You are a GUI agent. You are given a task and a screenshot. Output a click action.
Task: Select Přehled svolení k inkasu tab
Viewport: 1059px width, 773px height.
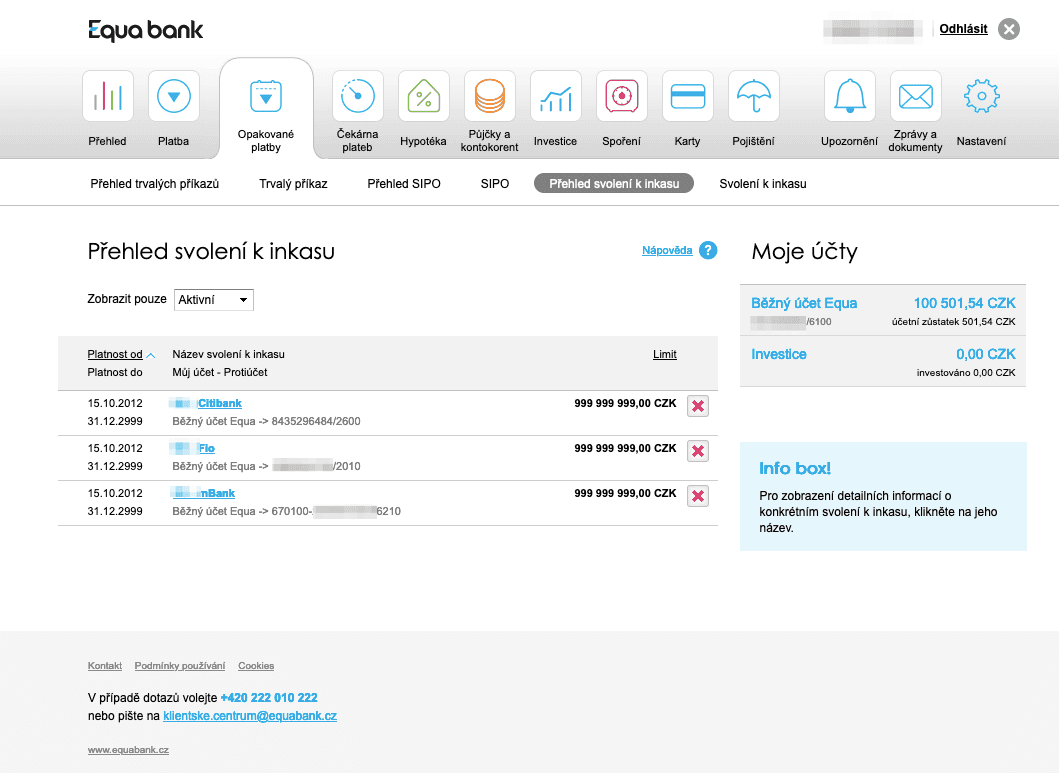(x=614, y=184)
